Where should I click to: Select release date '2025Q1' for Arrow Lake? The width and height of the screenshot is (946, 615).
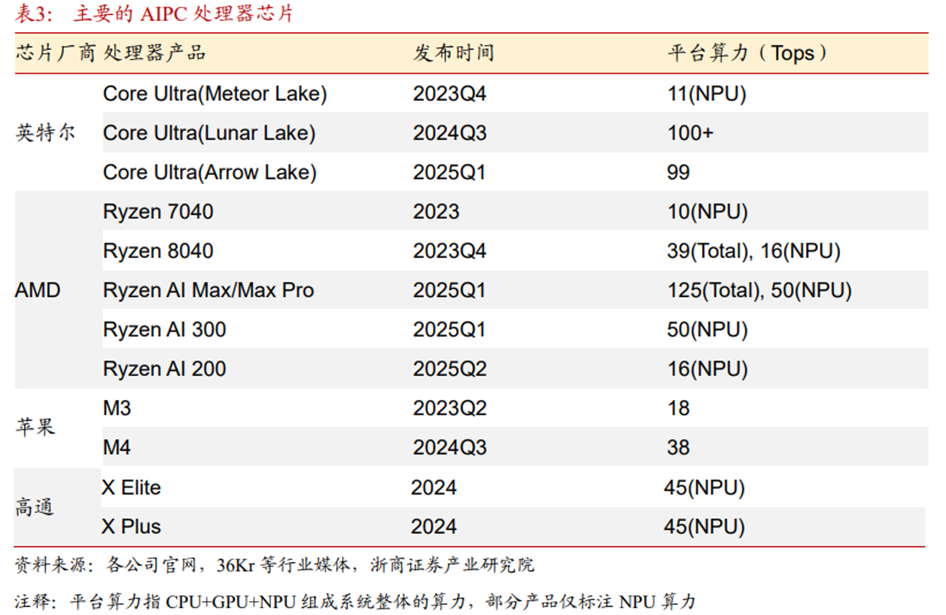[x=449, y=172]
